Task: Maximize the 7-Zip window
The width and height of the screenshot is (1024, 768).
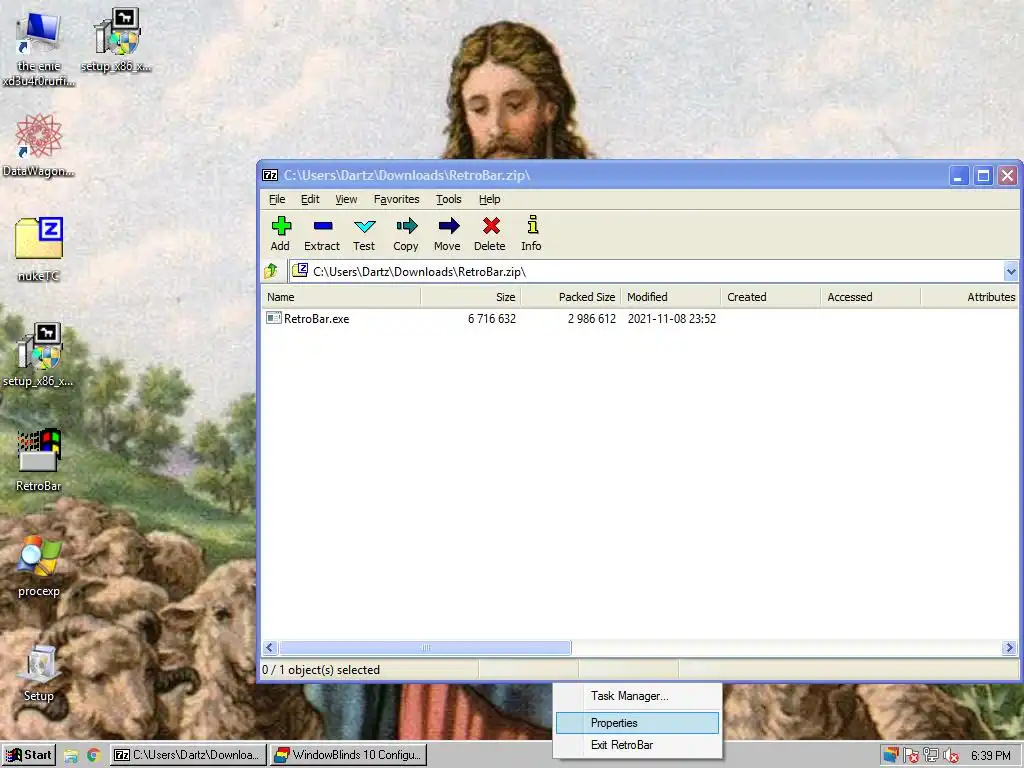Action: [x=984, y=176]
